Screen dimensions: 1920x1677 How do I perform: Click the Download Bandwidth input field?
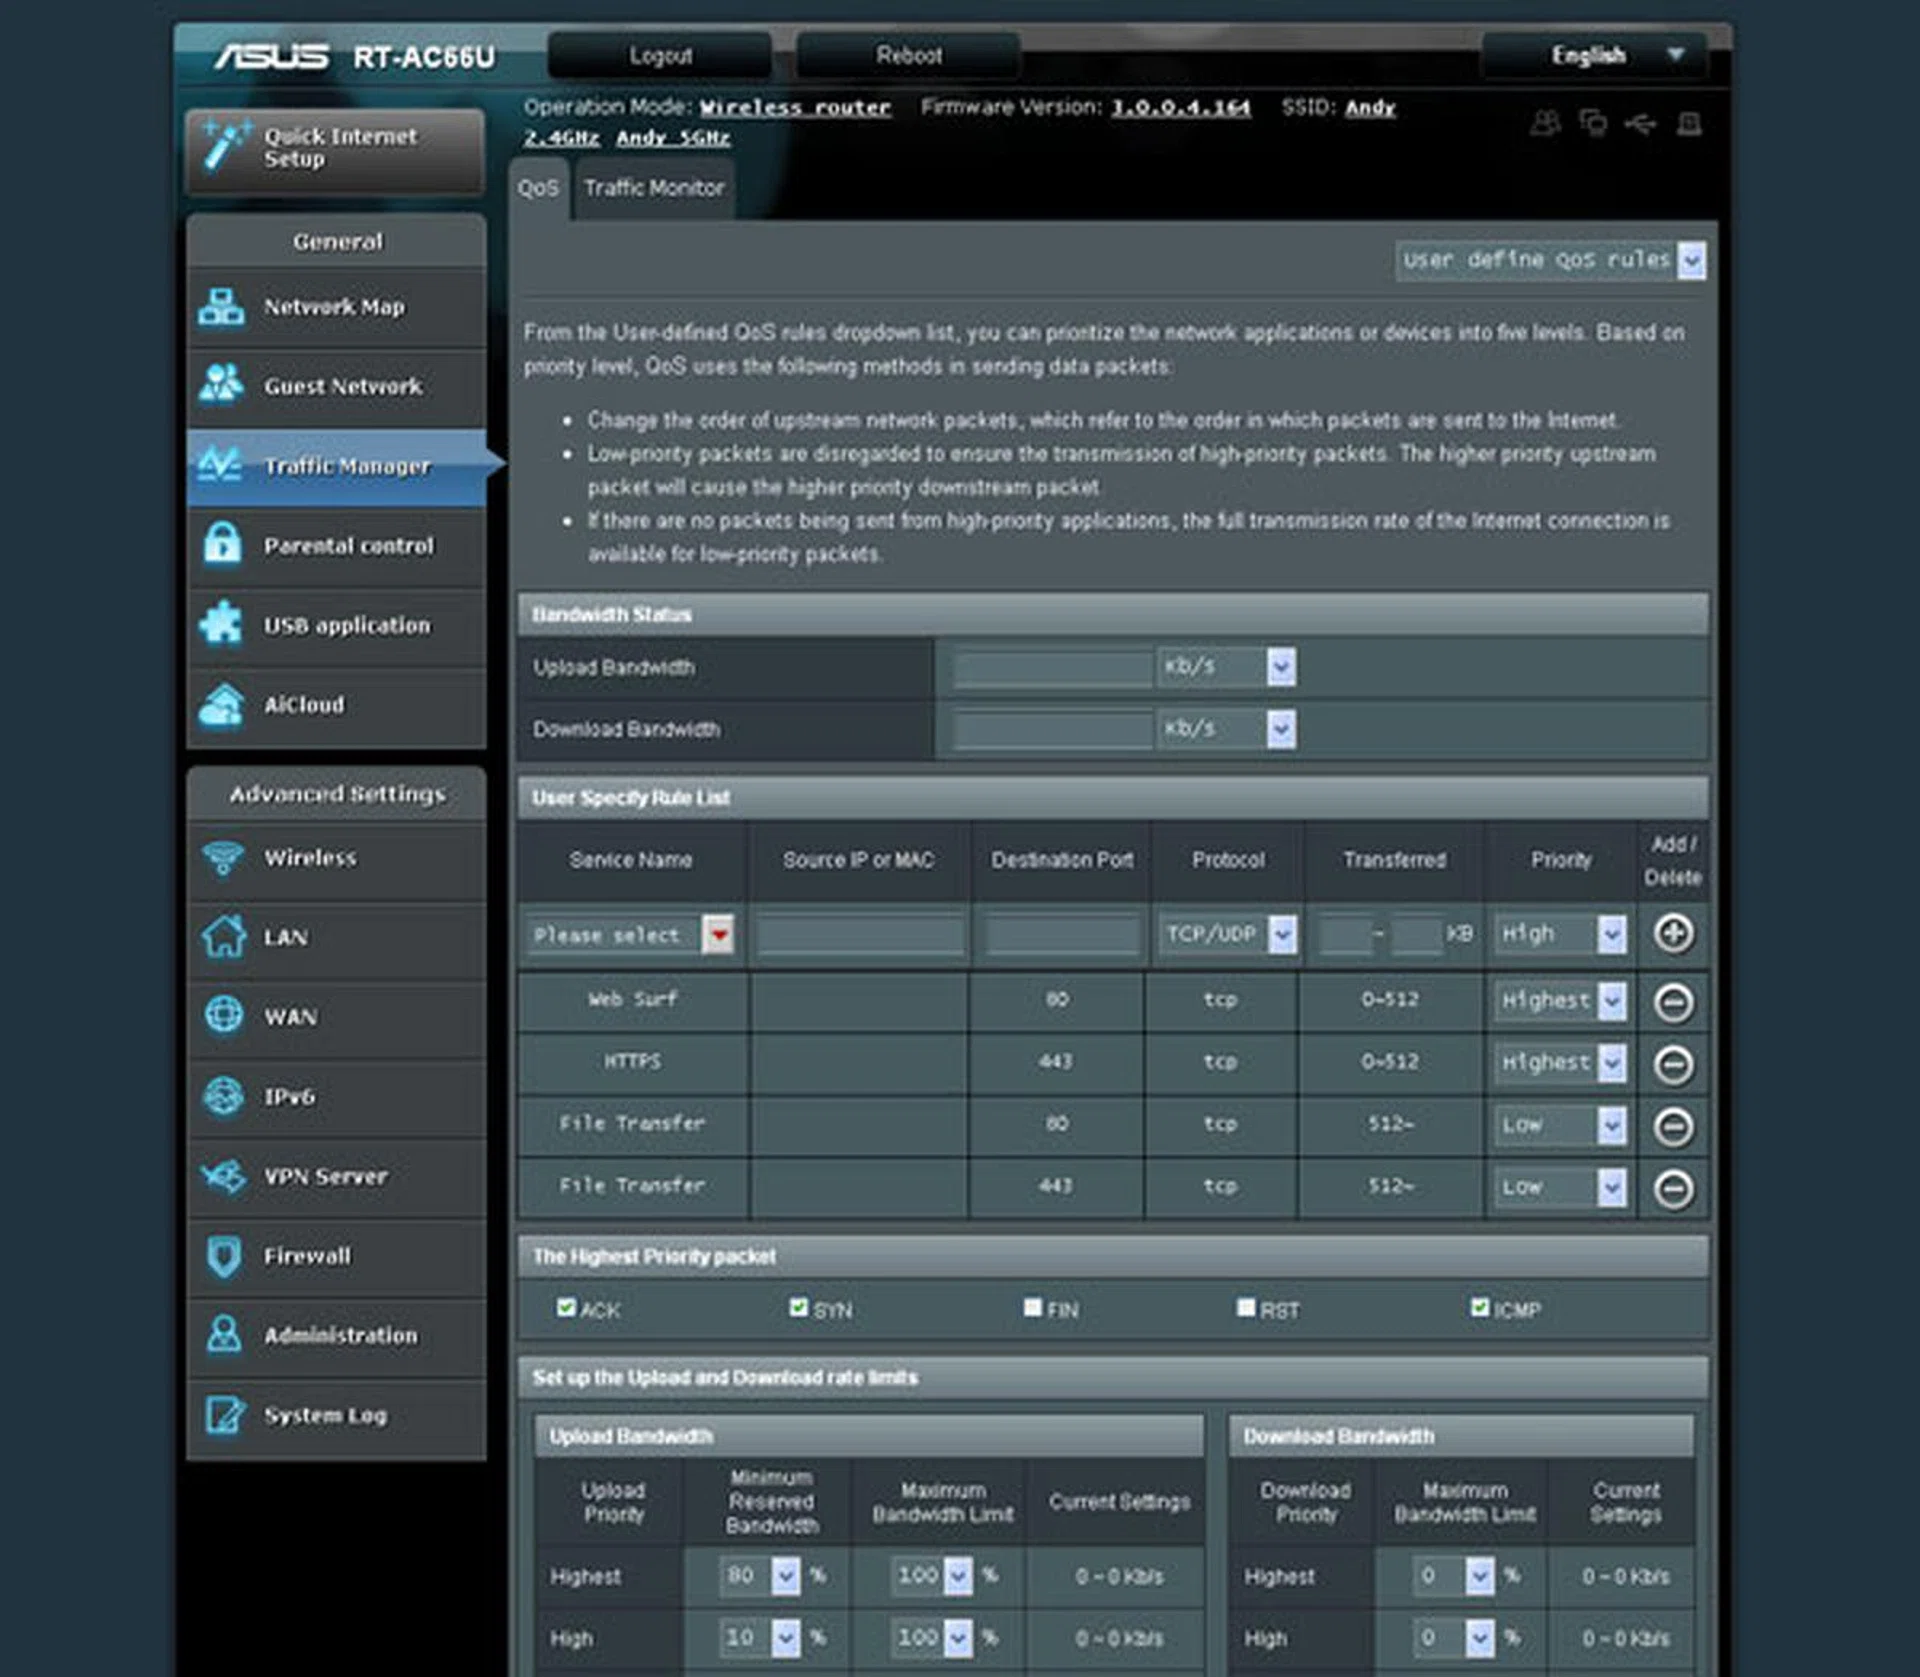pos(1052,729)
